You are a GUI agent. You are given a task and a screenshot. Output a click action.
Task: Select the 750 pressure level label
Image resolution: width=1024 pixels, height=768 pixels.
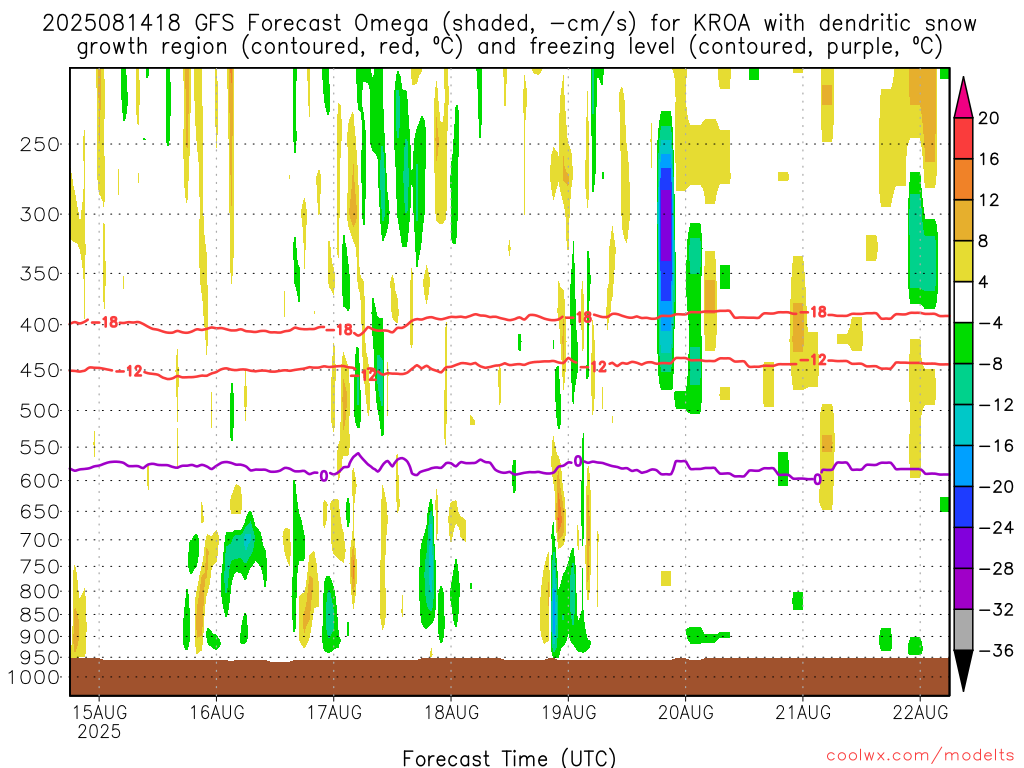pyautogui.click(x=40, y=567)
